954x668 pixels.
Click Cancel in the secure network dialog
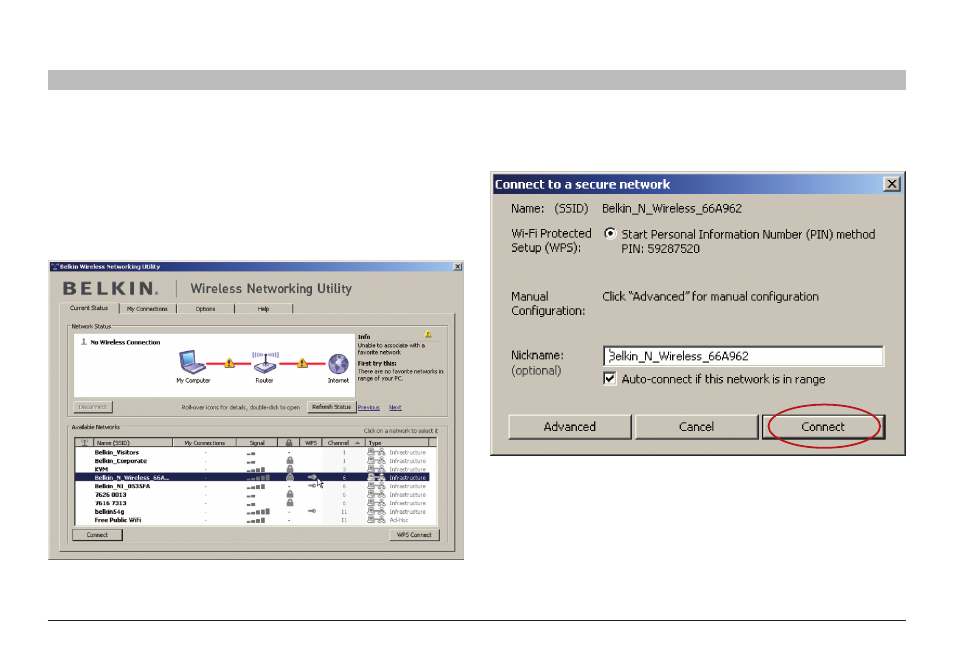[696, 427]
